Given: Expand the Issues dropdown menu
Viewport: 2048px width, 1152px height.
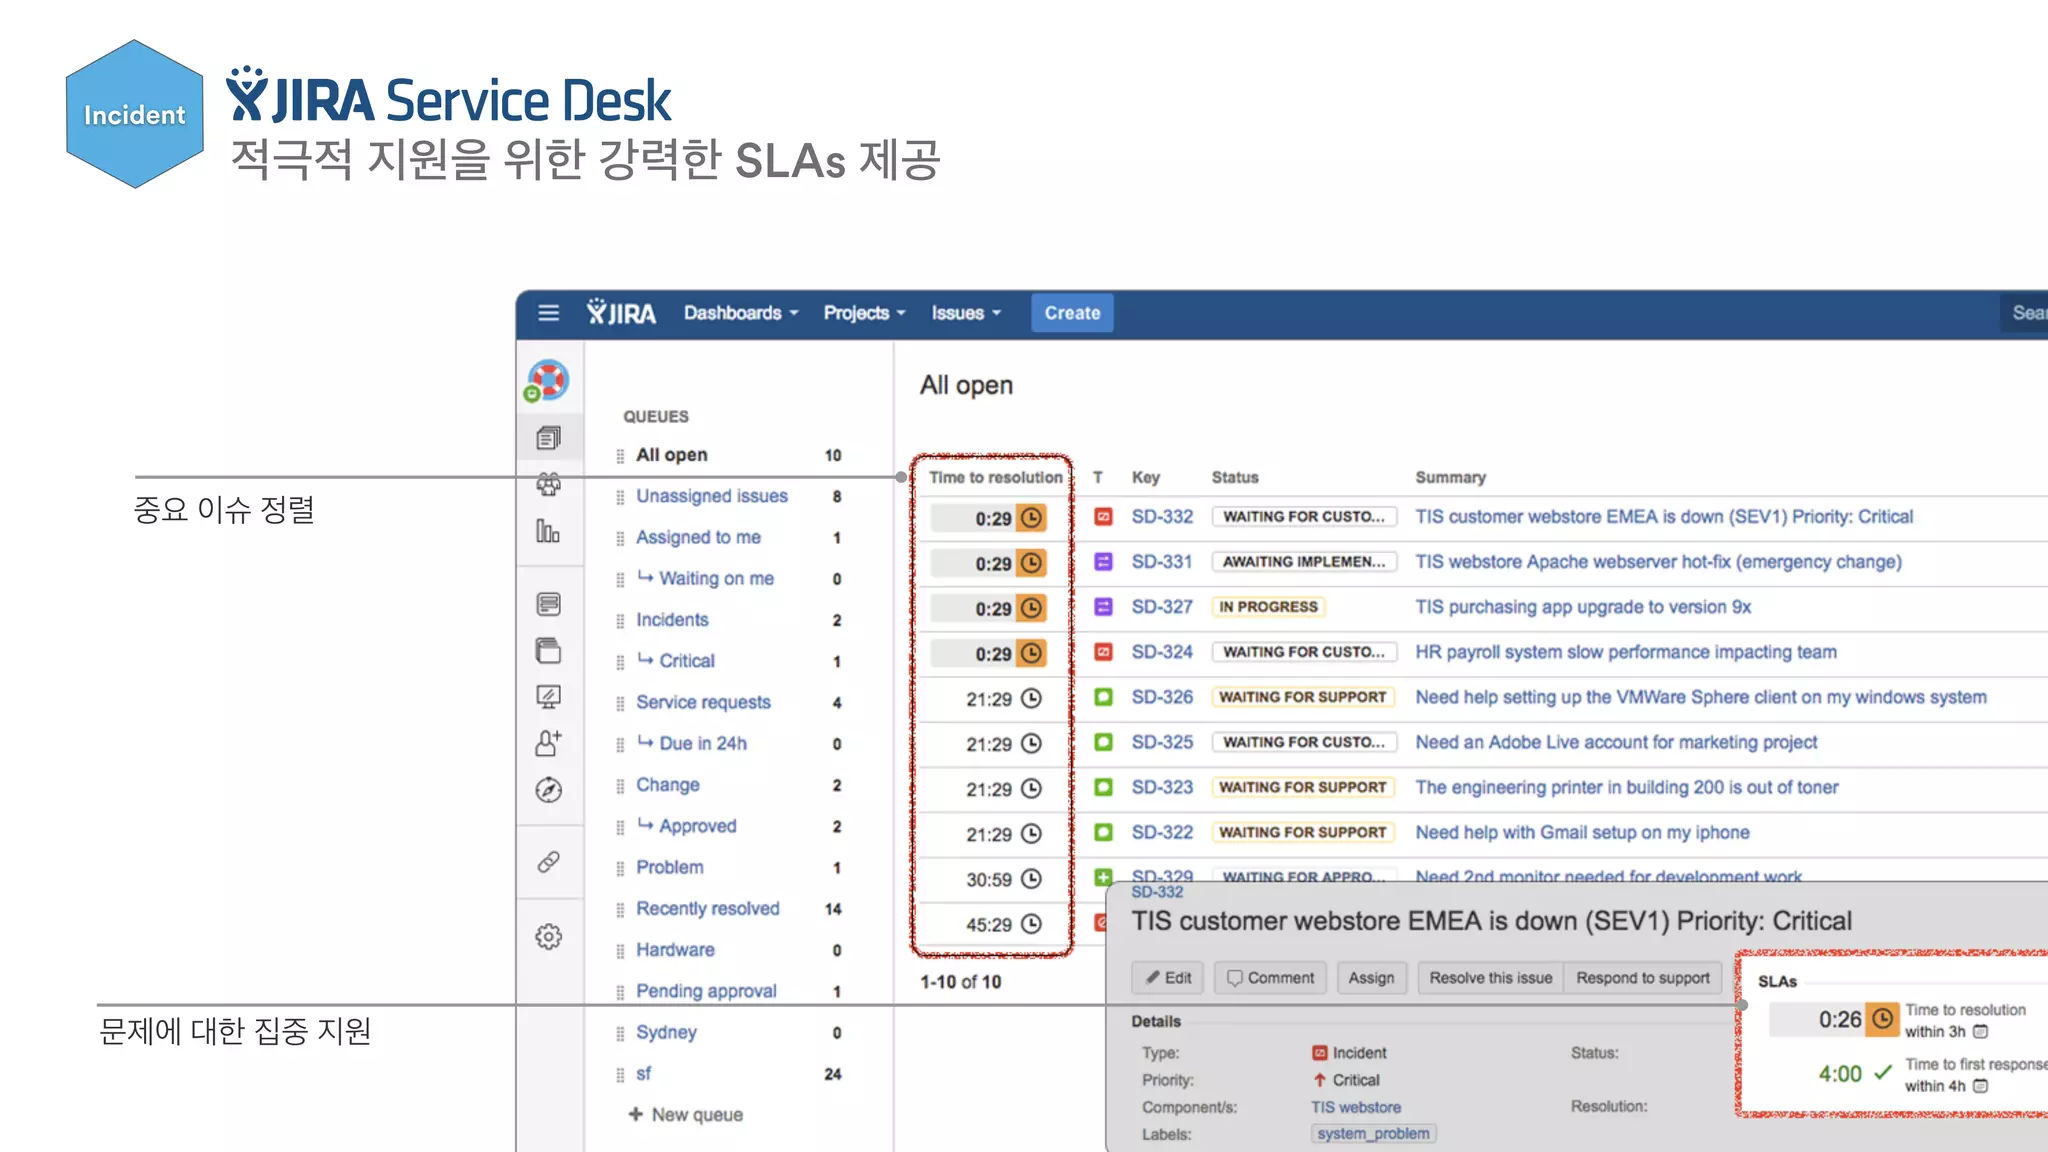Looking at the screenshot, I should [965, 313].
